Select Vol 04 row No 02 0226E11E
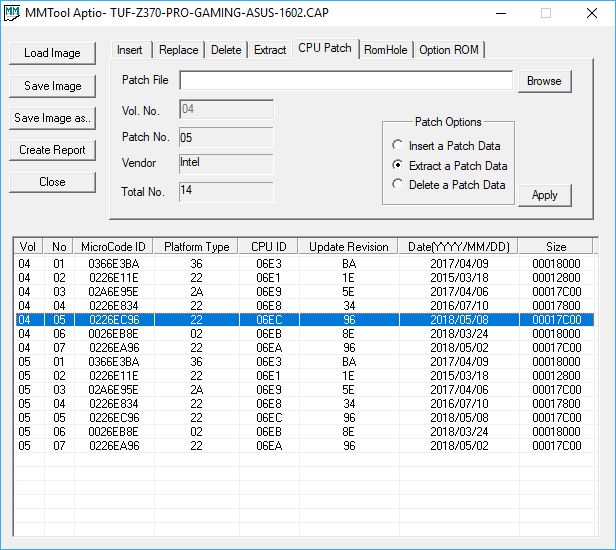Viewport: 616px width, 550px height. [x=304, y=278]
